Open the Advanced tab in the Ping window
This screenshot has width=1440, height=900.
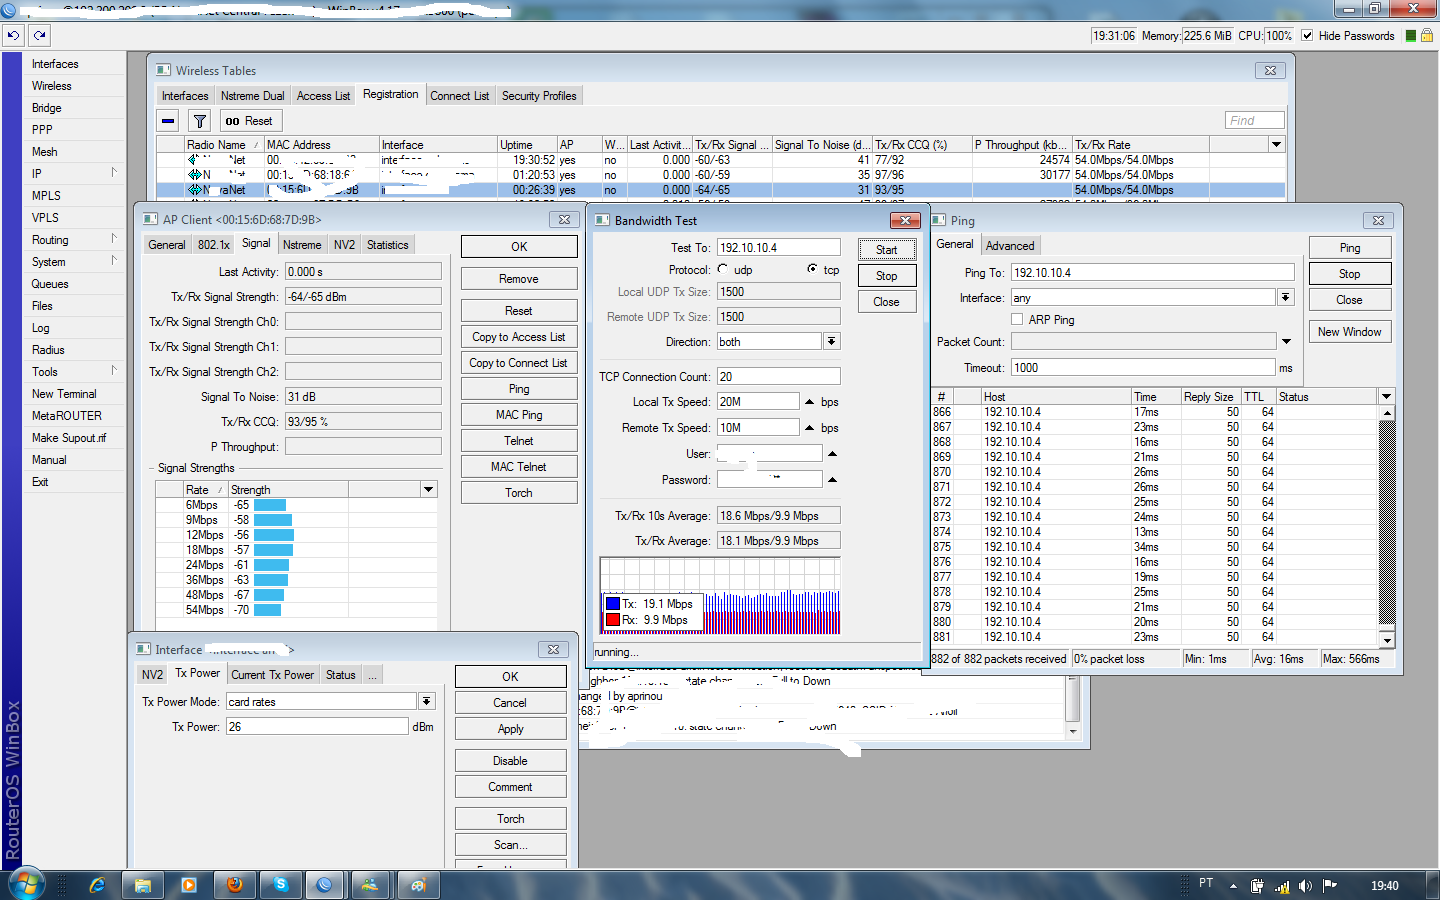[1010, 244]
